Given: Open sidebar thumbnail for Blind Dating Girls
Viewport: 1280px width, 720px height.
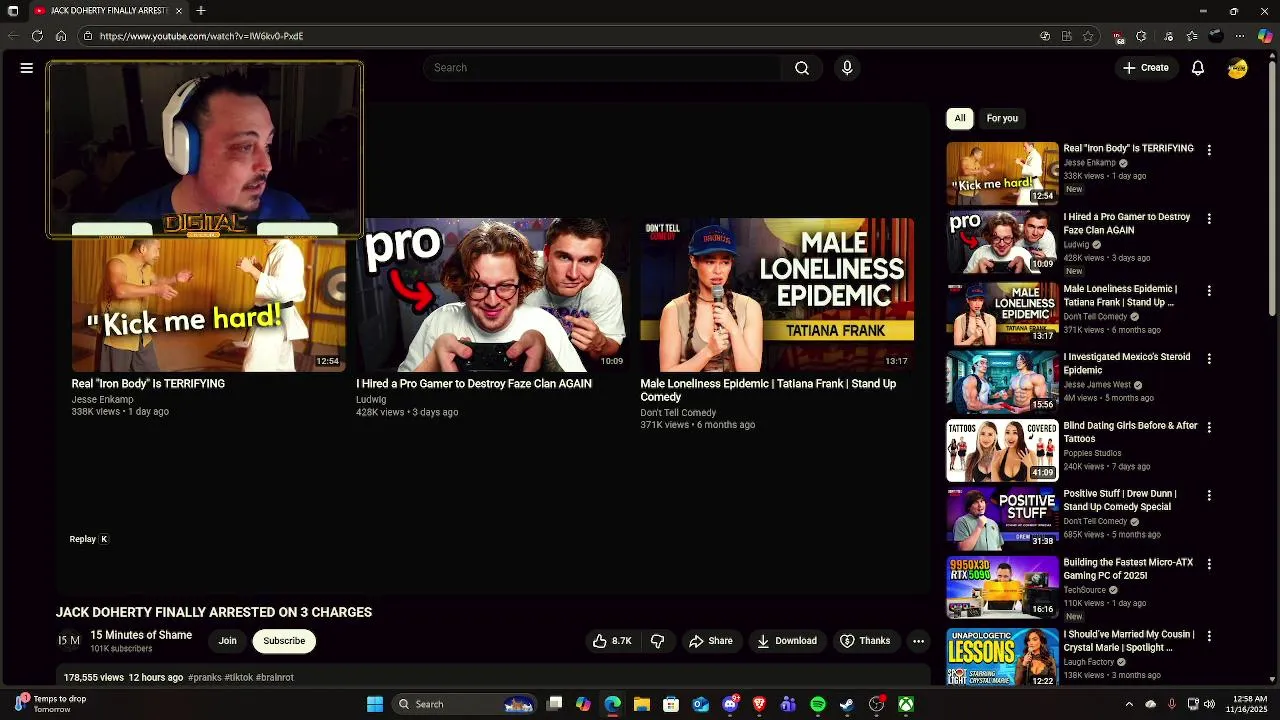Looking at the screenshot, I should (x=1002, y=451).
